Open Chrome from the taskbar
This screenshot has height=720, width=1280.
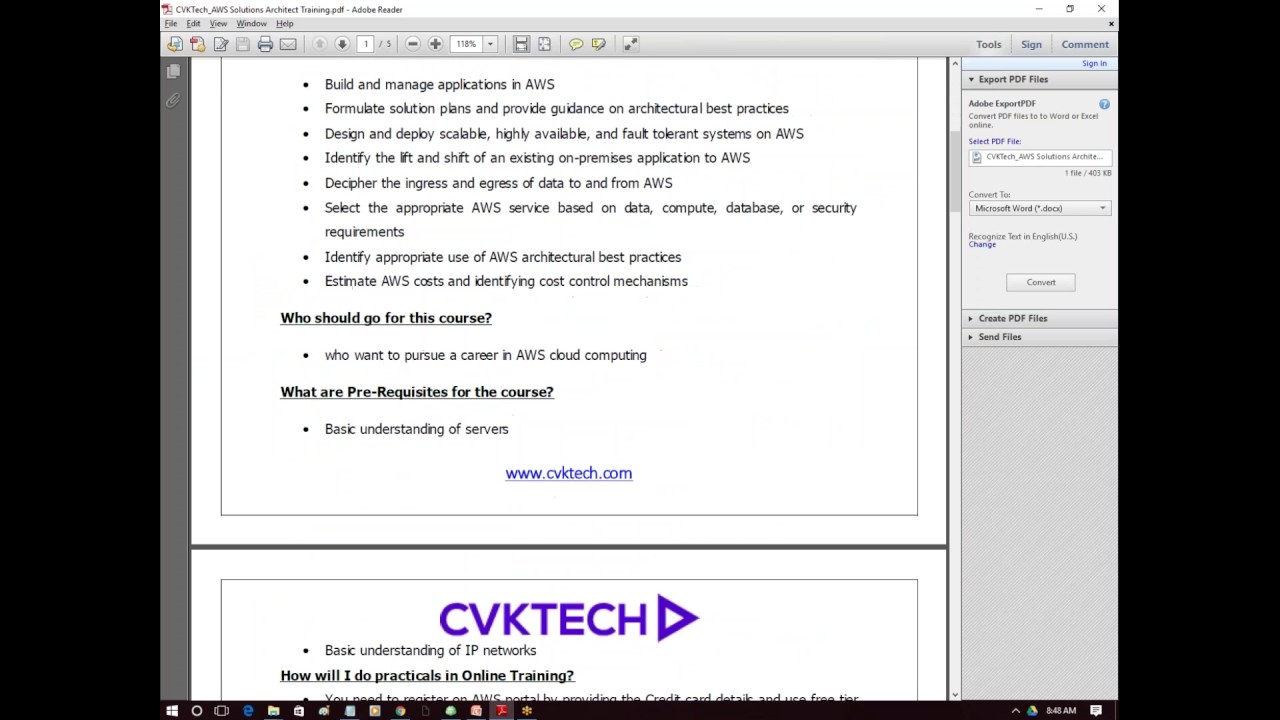tap(400, 711)
